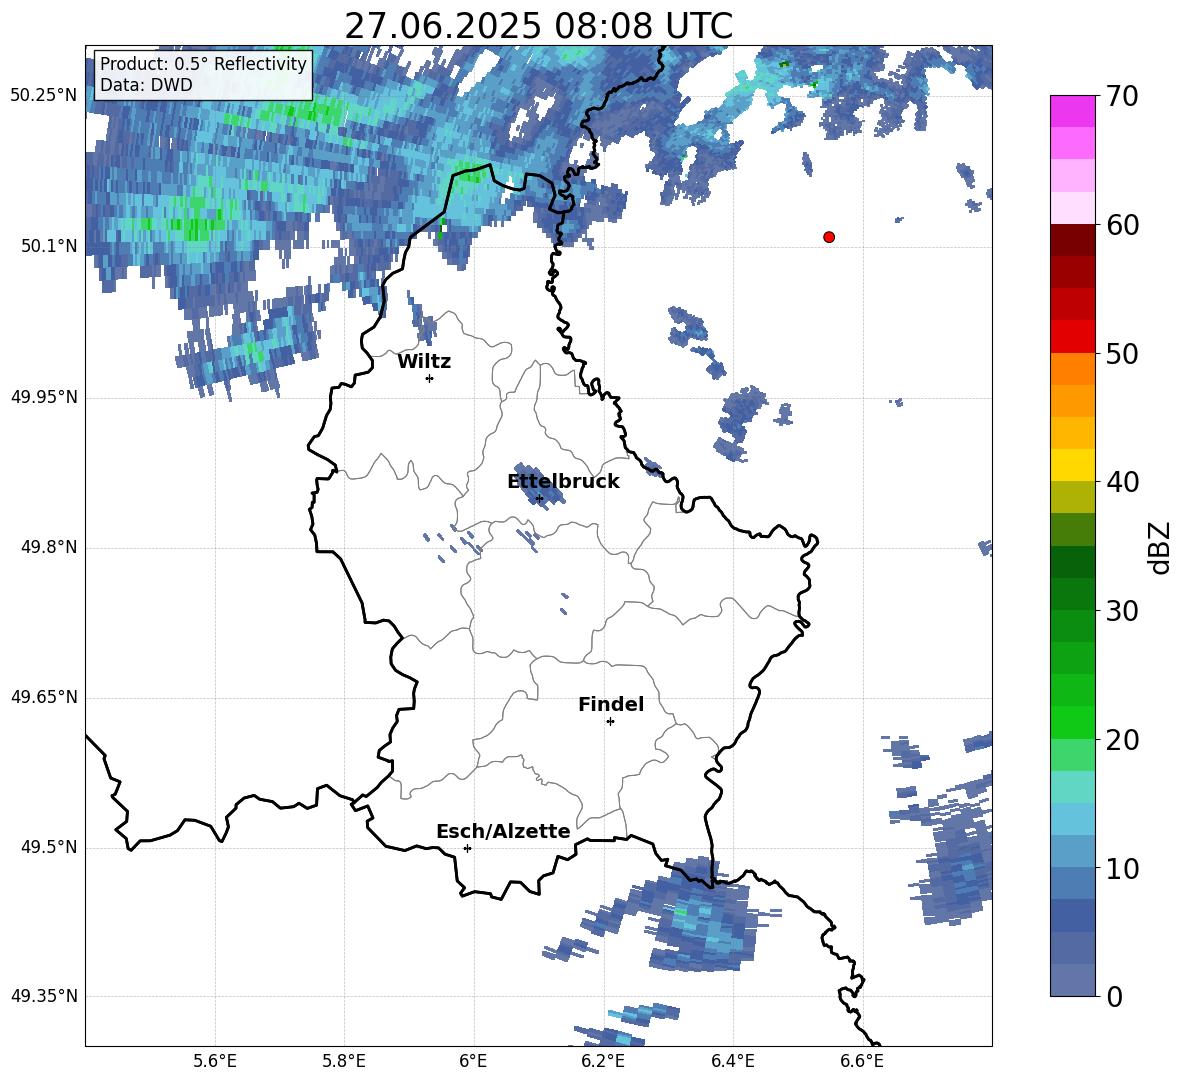
Task: Pick the light blue swatch just above 10
Action: tap(1072, 851)
